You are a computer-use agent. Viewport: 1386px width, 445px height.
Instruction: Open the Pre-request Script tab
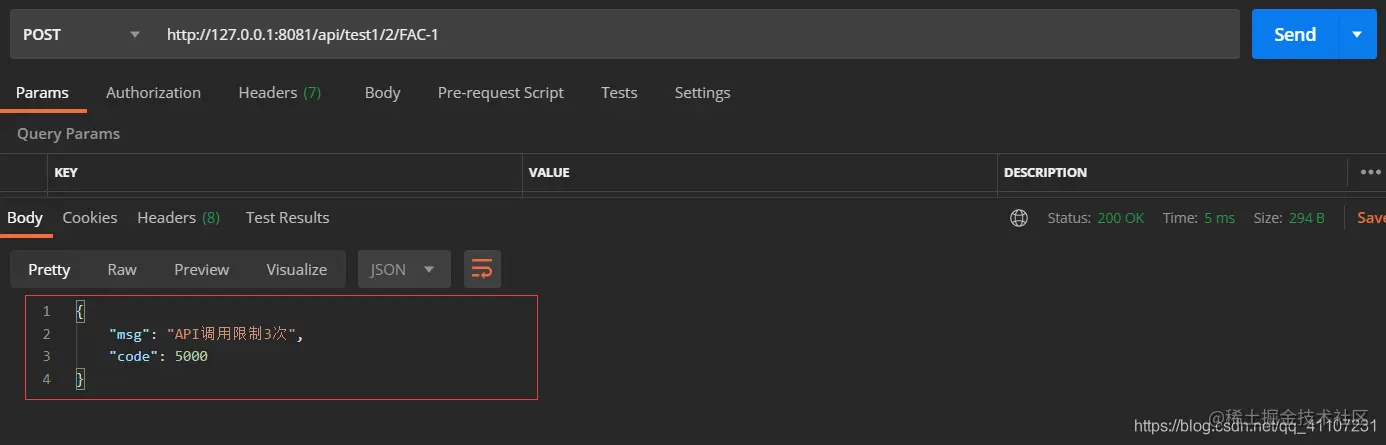point(501,92)
